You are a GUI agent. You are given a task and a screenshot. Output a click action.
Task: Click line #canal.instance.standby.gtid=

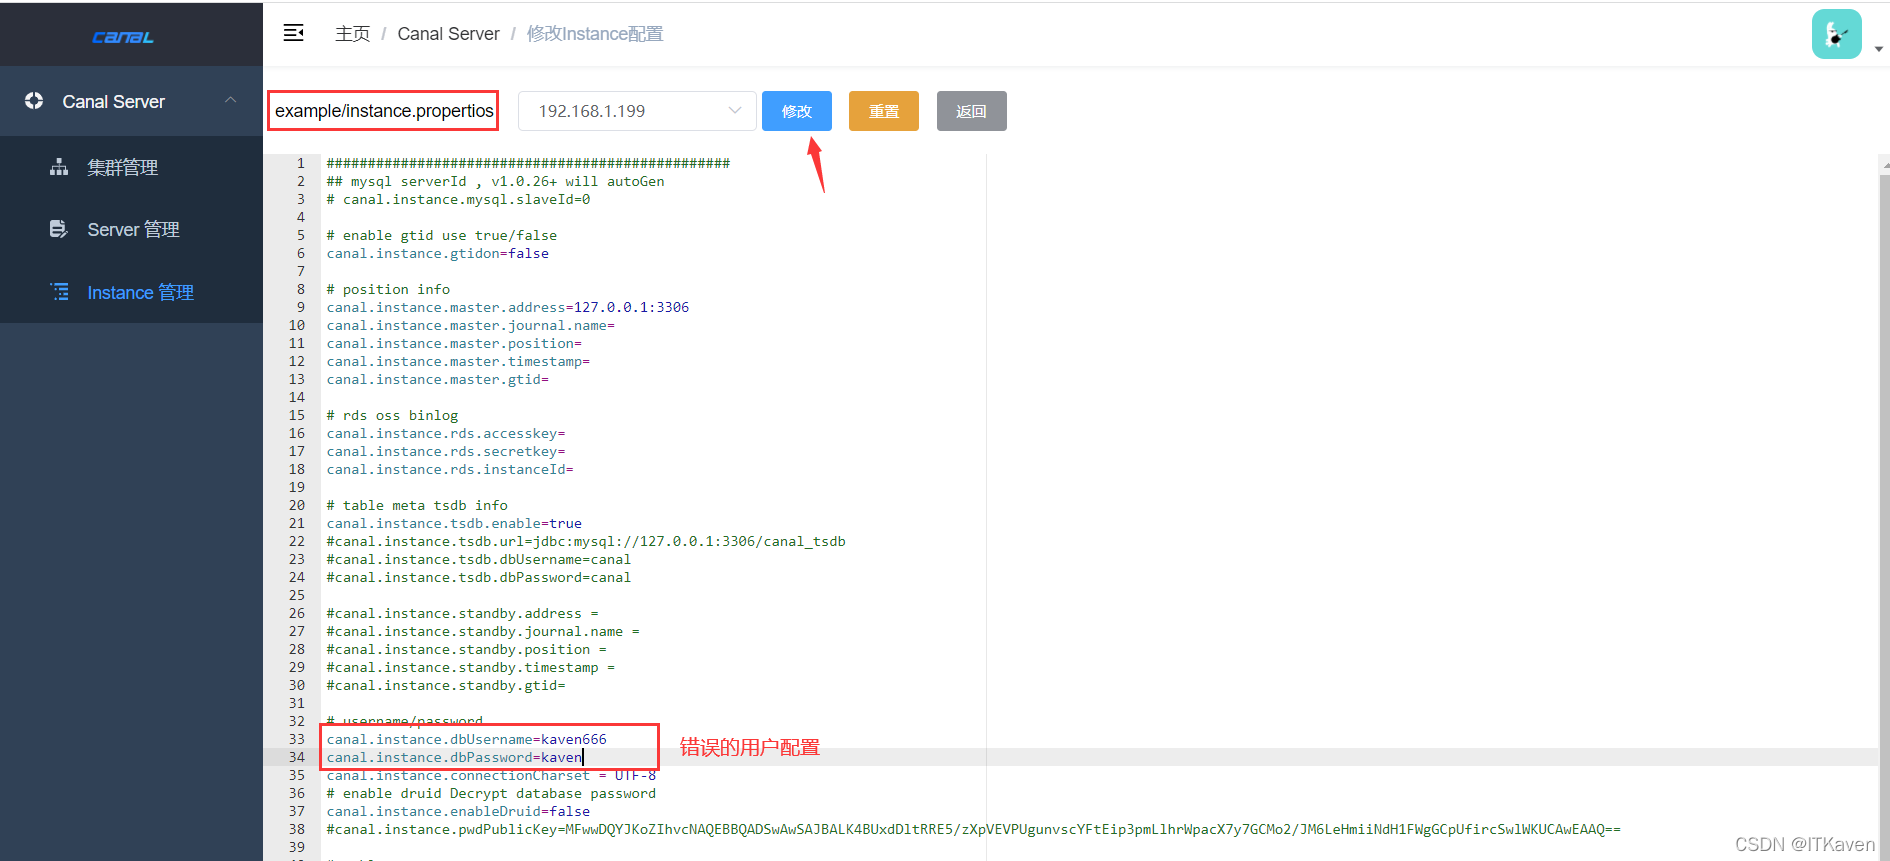446,685
